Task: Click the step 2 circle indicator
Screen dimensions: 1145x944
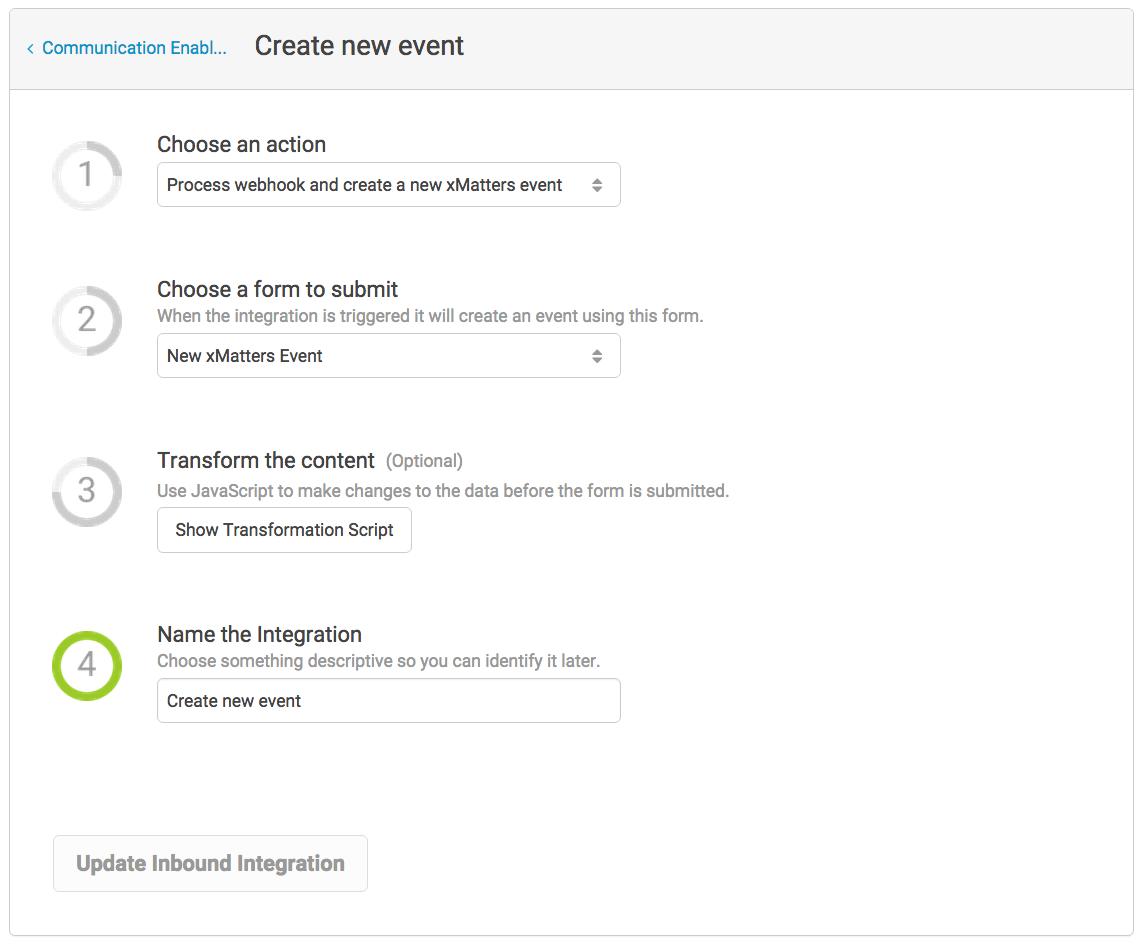Action: (x=87, y=321)
